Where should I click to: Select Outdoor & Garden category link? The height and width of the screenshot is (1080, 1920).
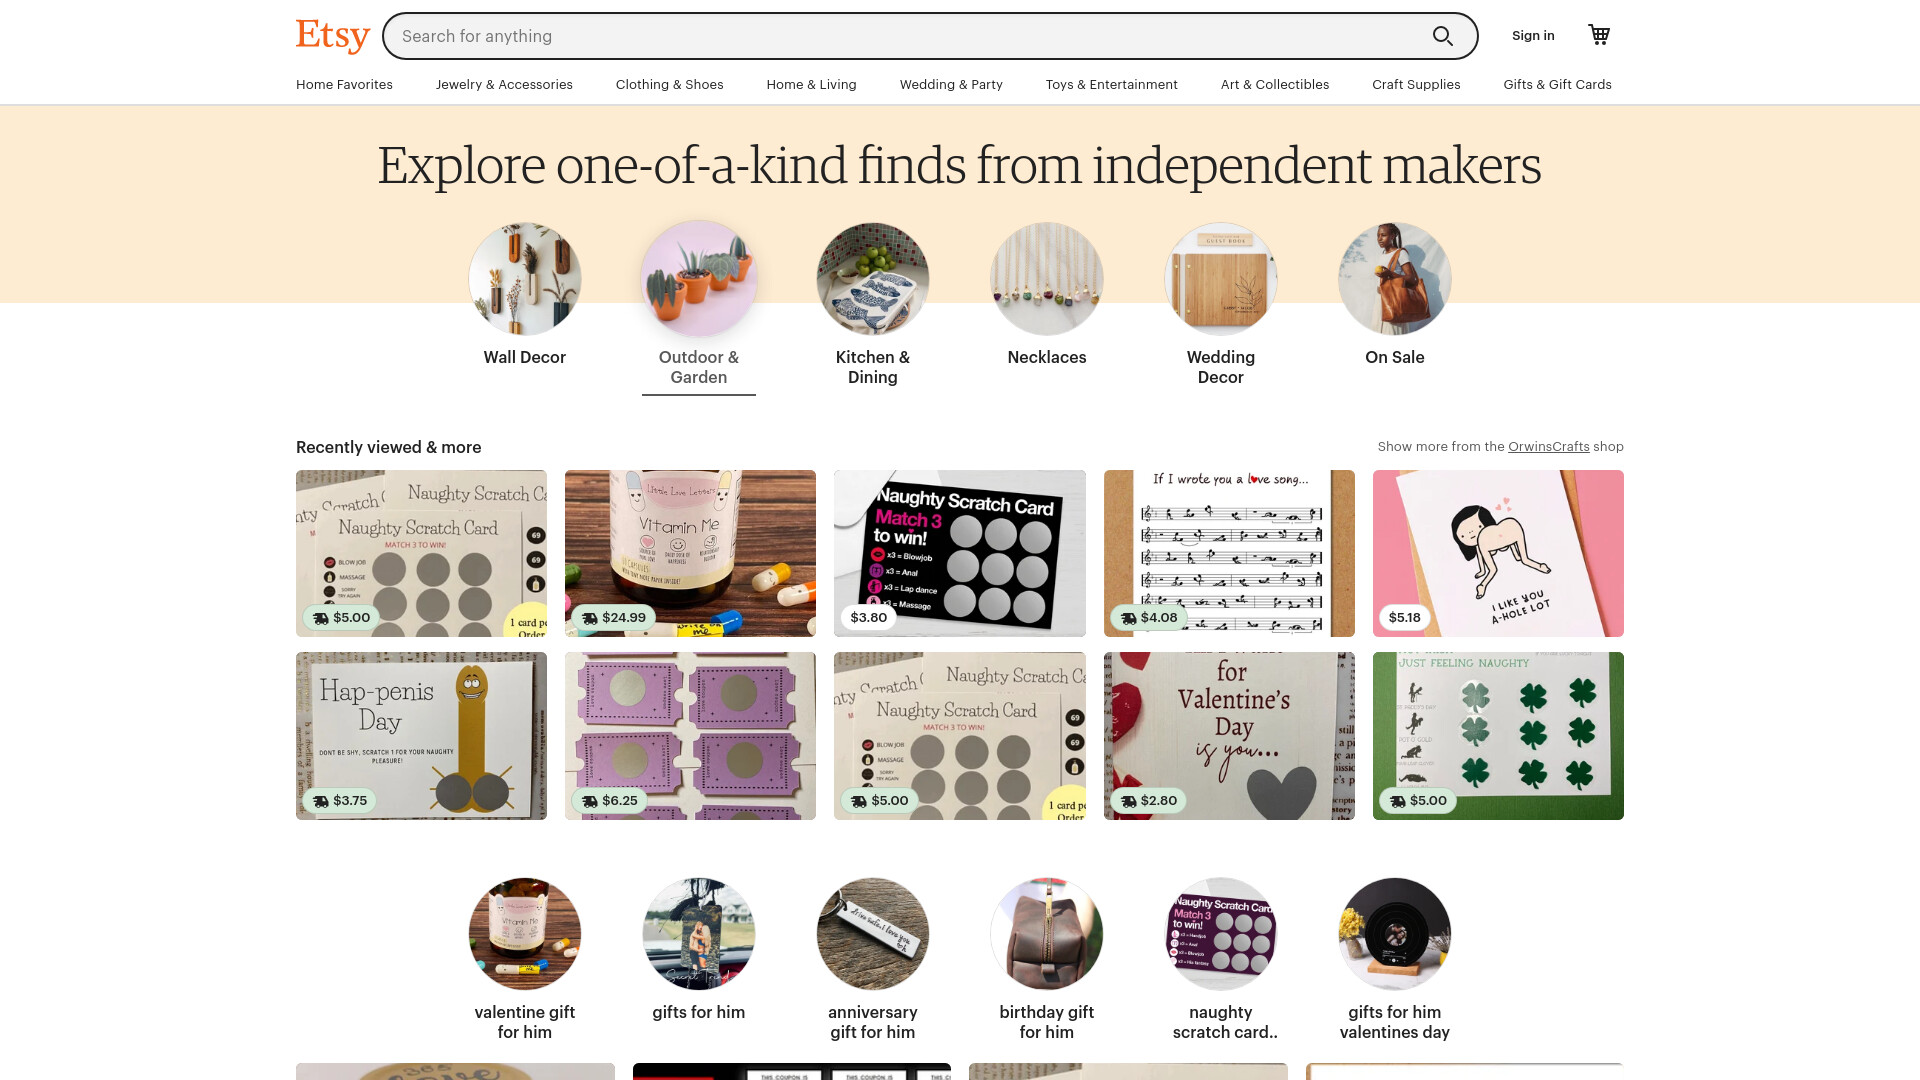pos(699,367)
